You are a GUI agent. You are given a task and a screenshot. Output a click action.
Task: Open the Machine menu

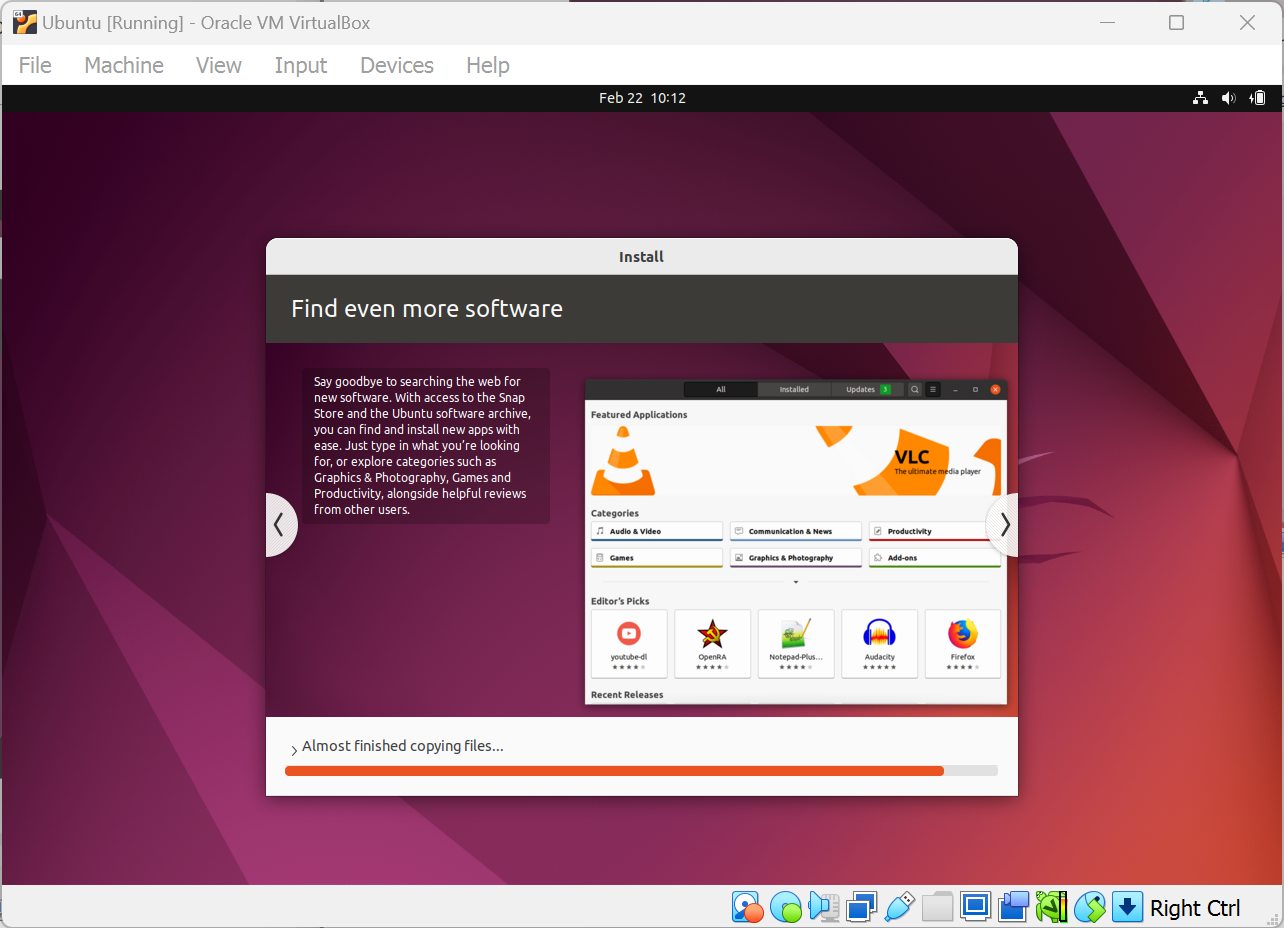click(x=124, y=65)
